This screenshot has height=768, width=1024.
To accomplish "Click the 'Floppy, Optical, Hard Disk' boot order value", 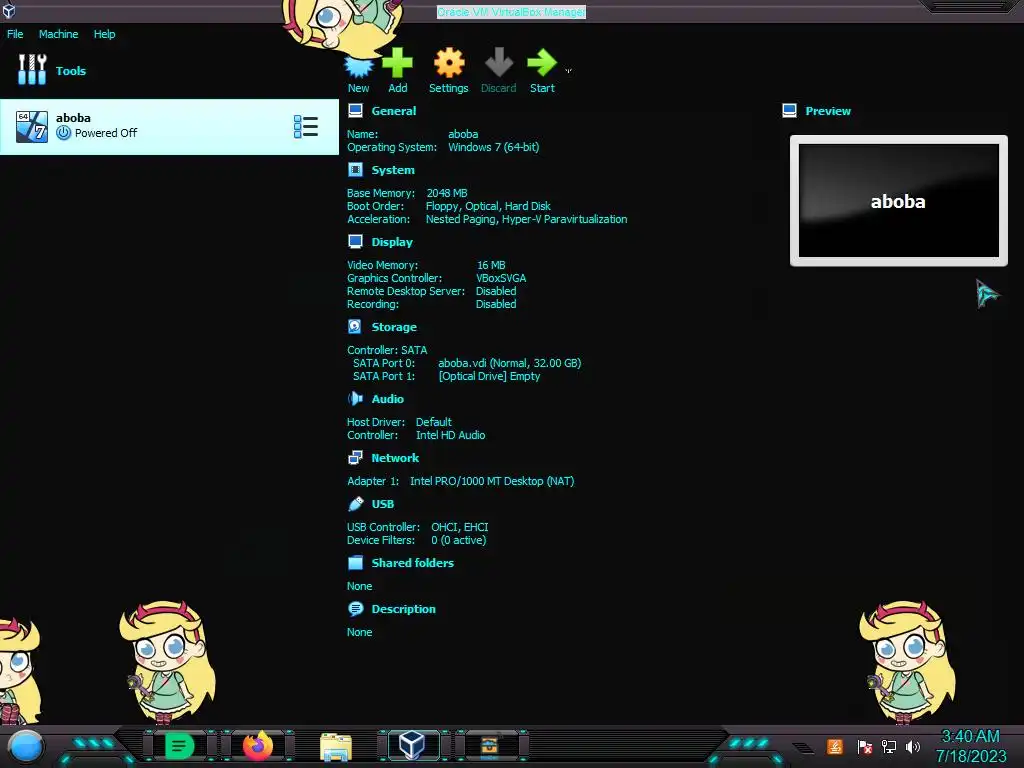I will click(x=488, y=206).
